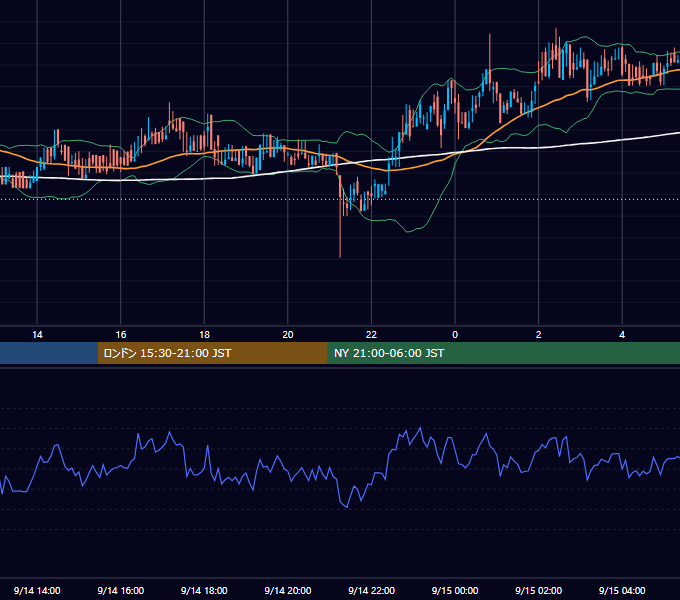
Task: Click the NY 21:00-06:00 JST session bar
Action: click(503, 353)
